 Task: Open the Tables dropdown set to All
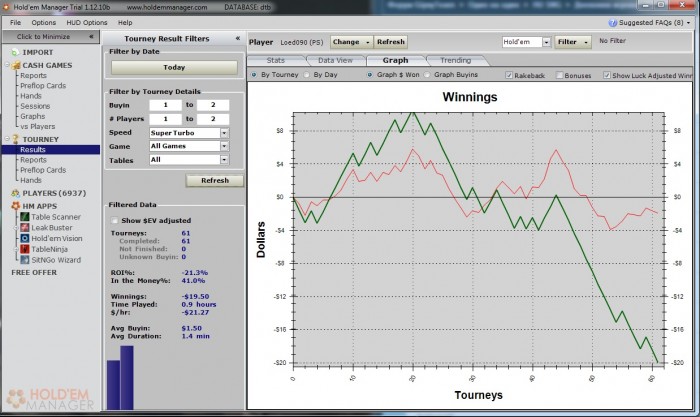[x=189, y=159]
